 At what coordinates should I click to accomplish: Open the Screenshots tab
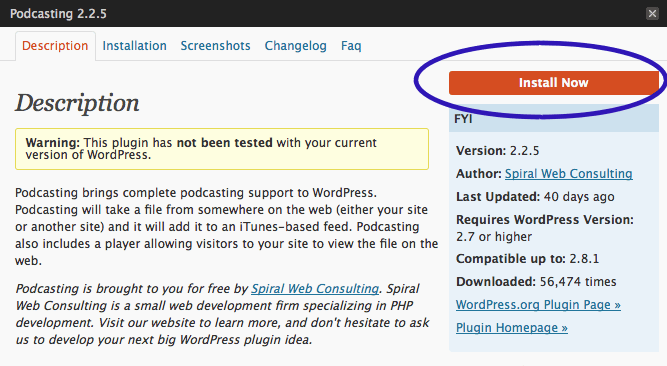215,46
